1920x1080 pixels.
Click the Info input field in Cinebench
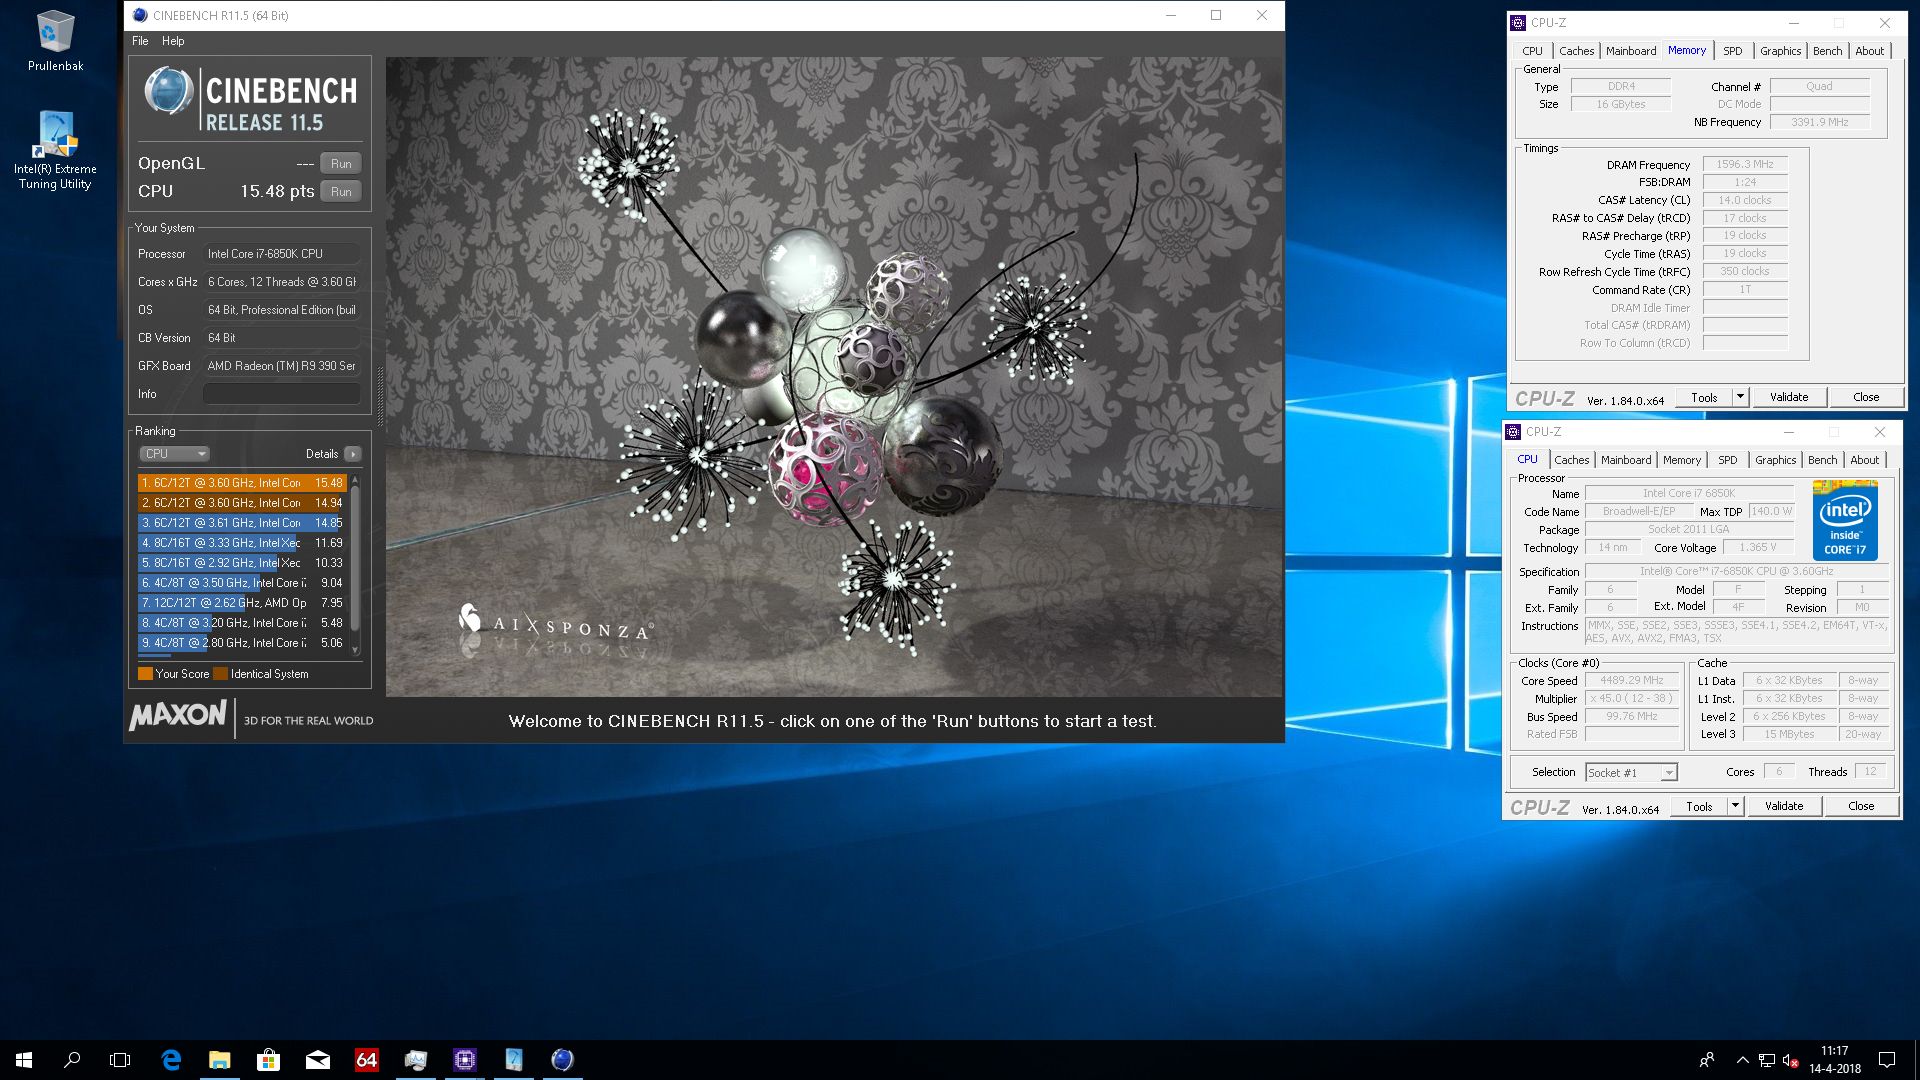pos(282,394)
